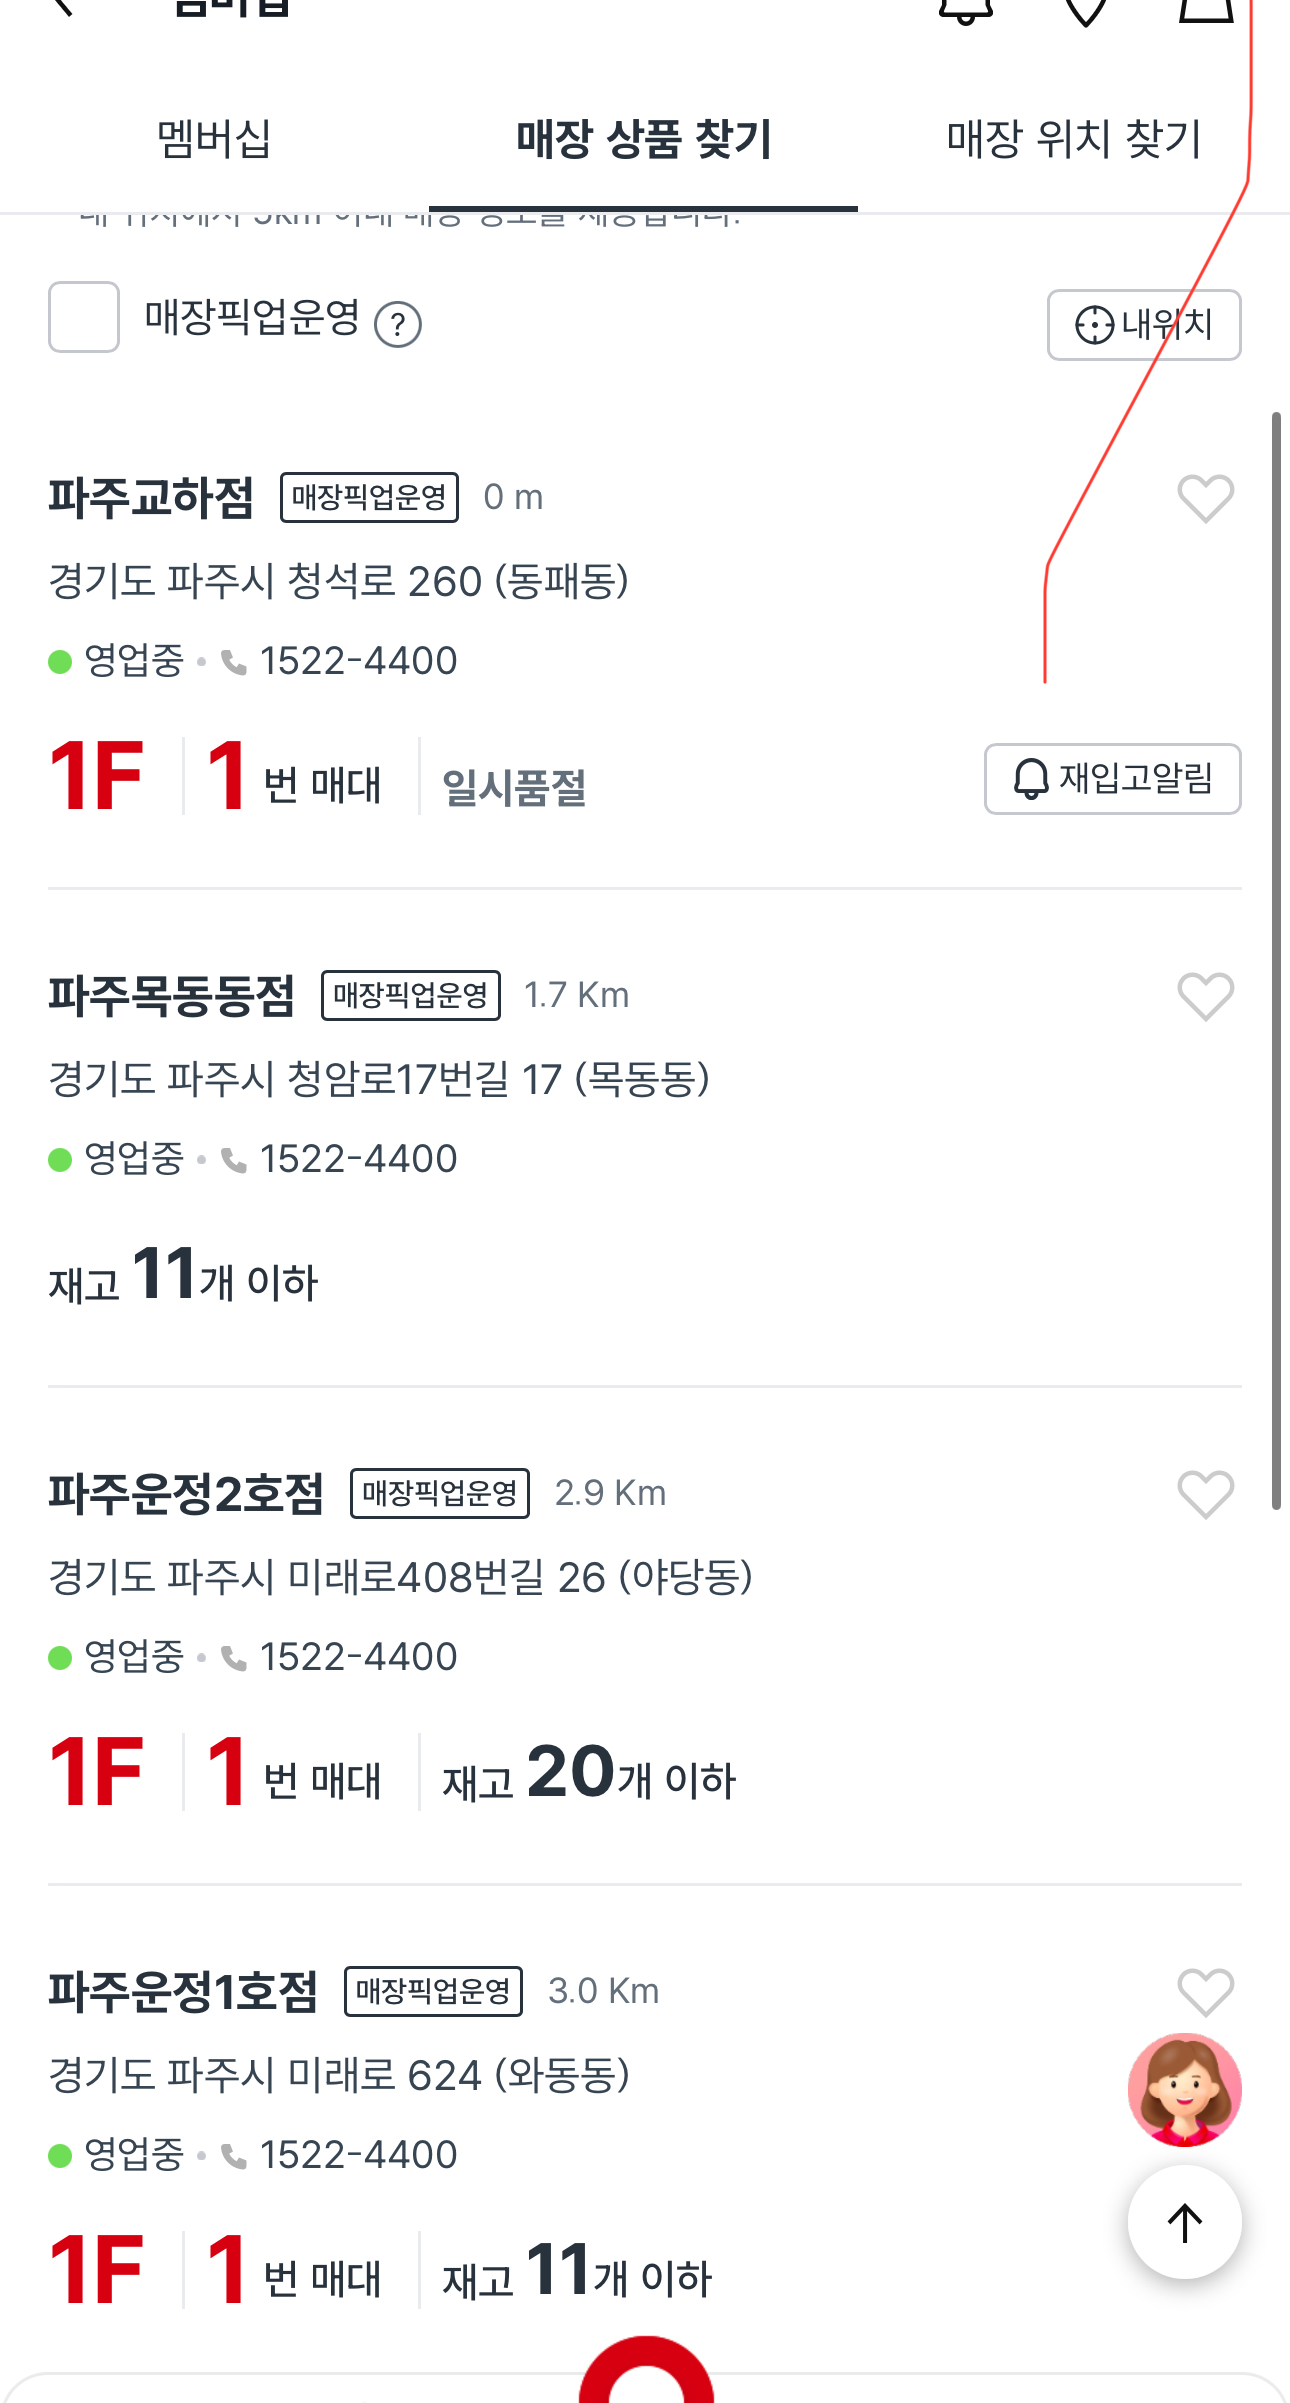Request 재입고알림 restock alert

click(x=1113, y=779)
